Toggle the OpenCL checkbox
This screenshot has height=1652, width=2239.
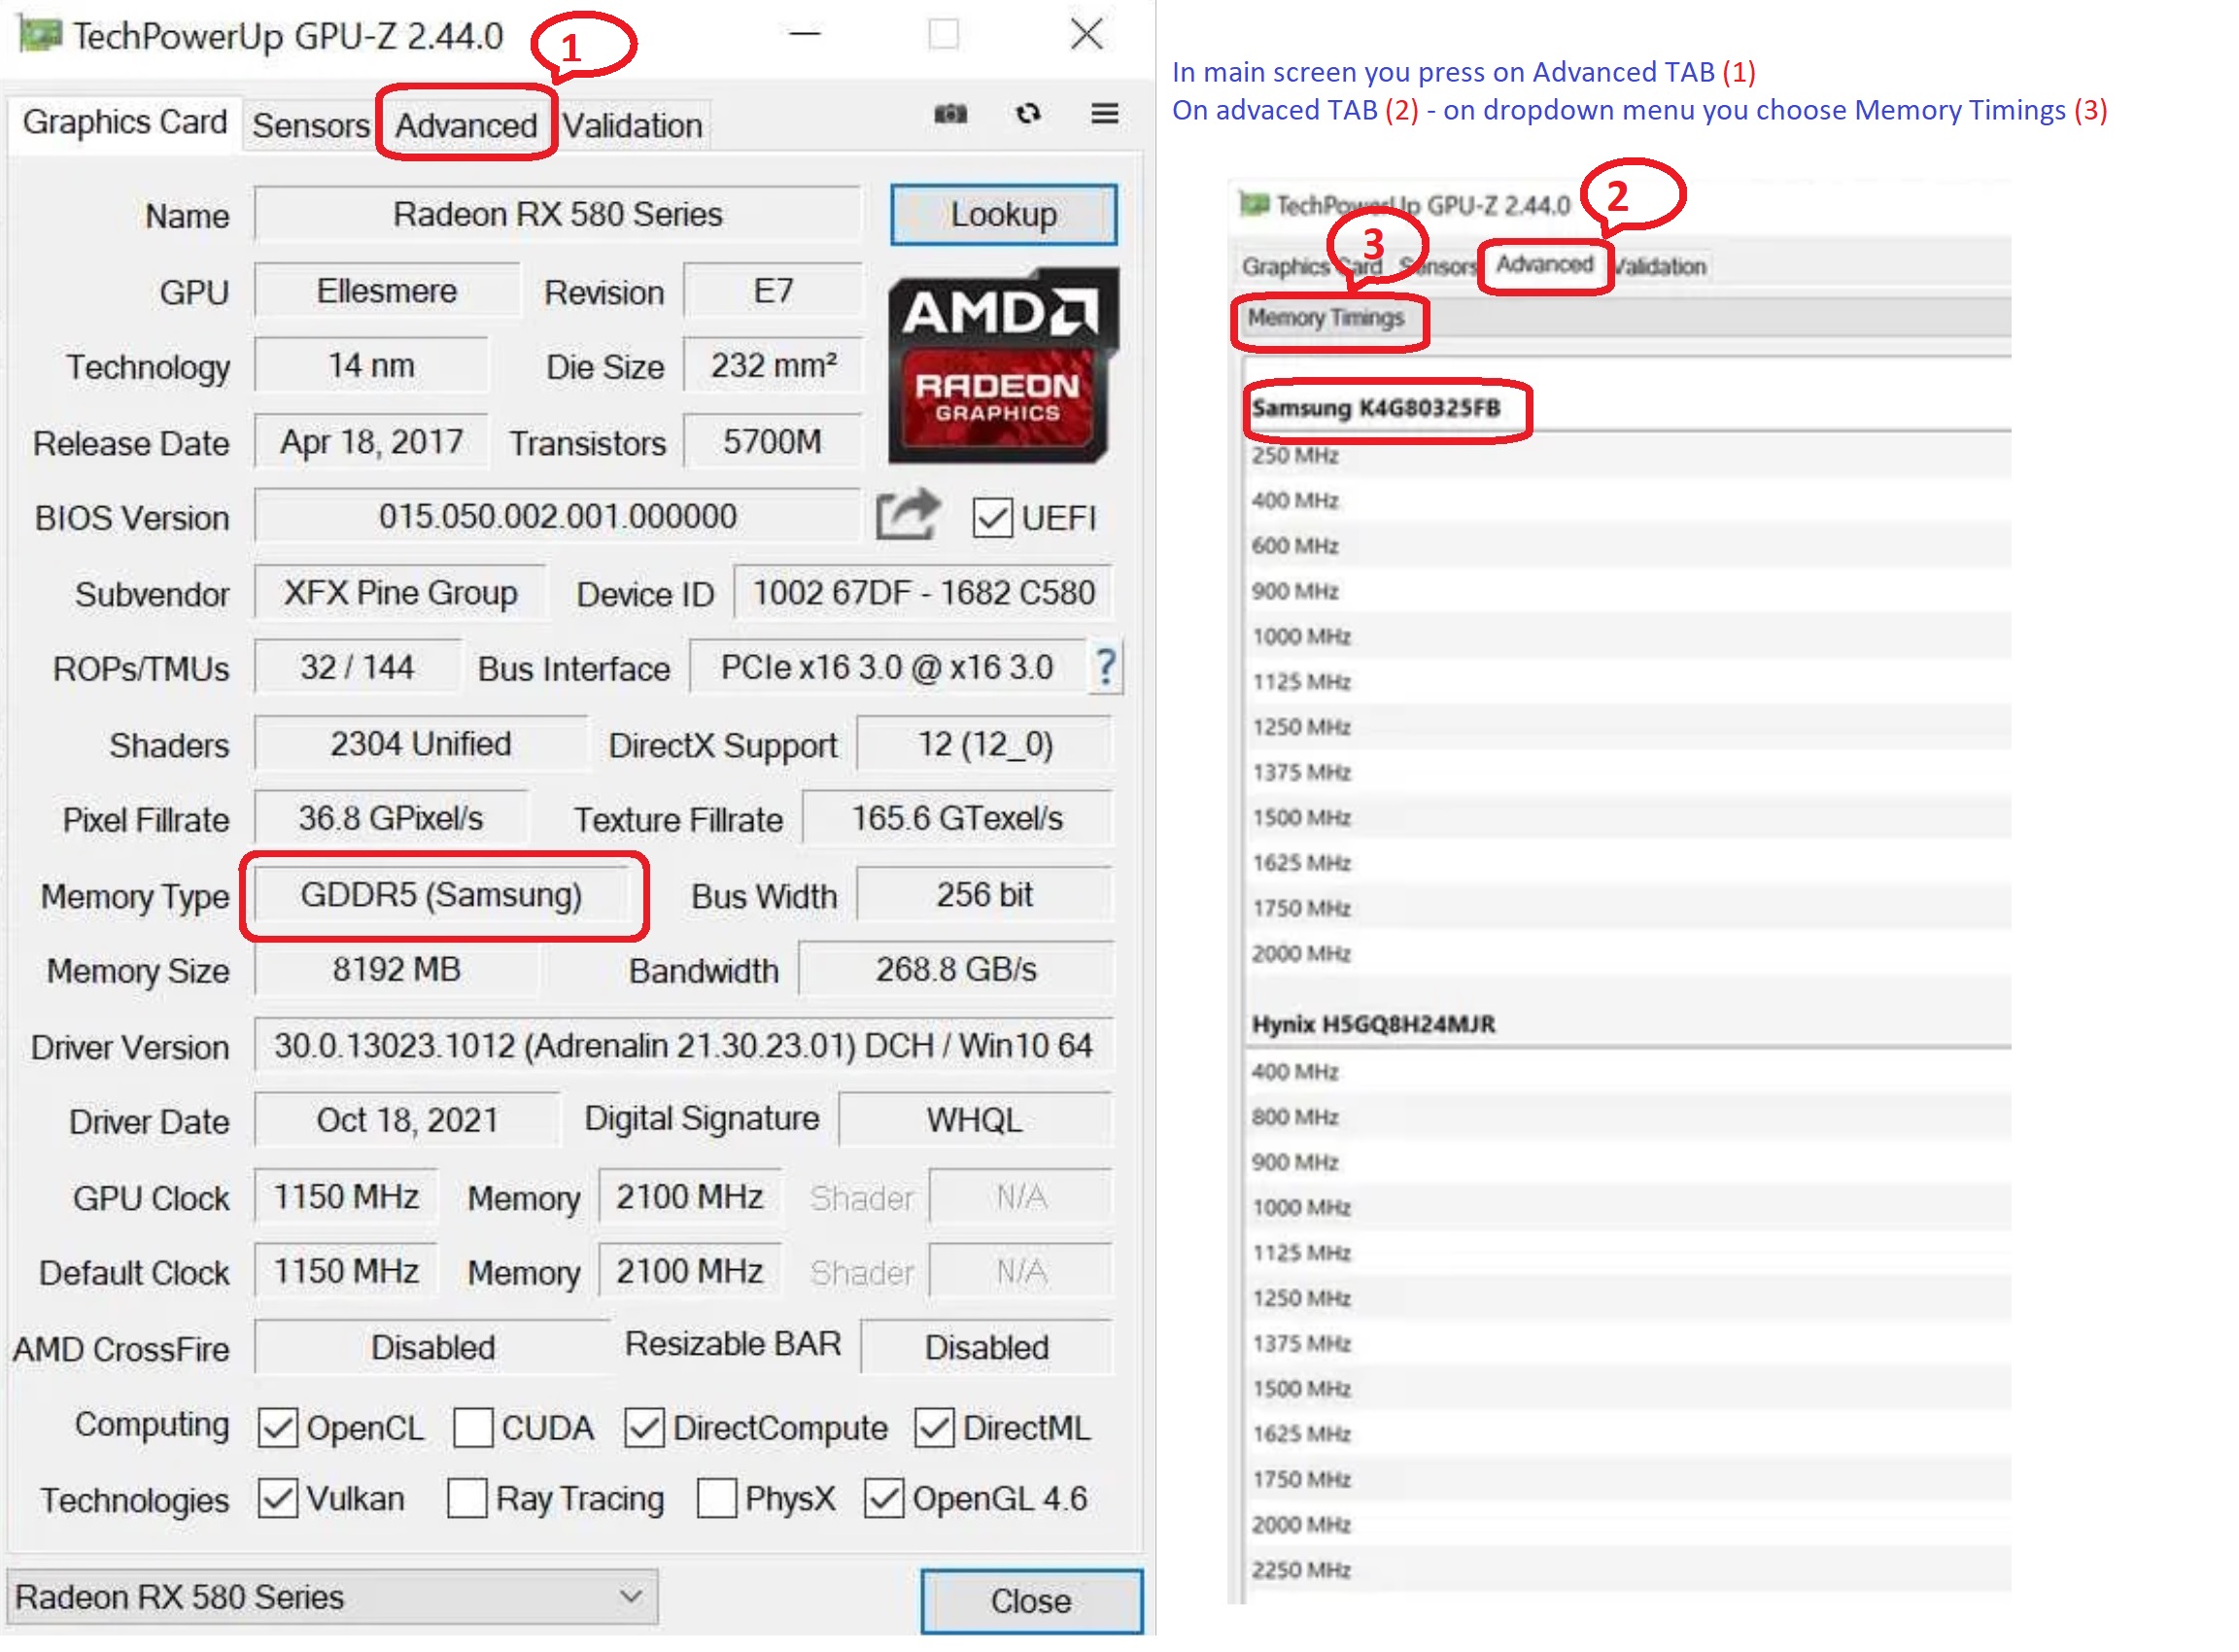(278, 1429)
